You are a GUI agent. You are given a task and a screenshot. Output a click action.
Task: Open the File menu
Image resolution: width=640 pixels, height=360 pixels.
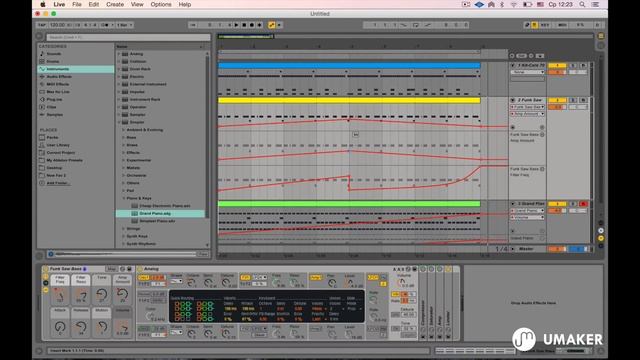coord(77,4)
